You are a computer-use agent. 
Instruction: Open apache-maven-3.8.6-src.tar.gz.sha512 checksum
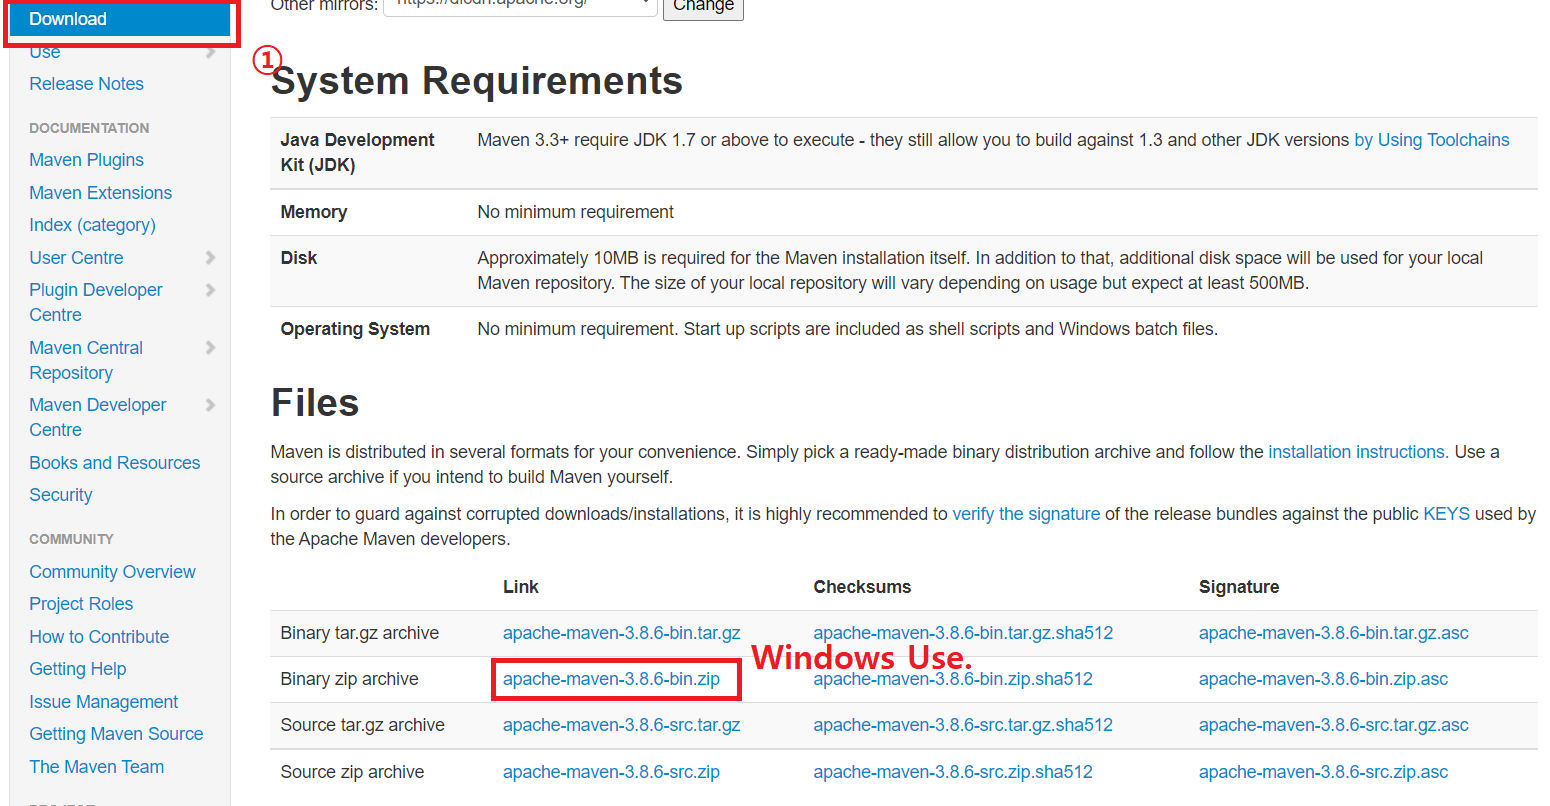pyautogui.click(x=963, y=725)
